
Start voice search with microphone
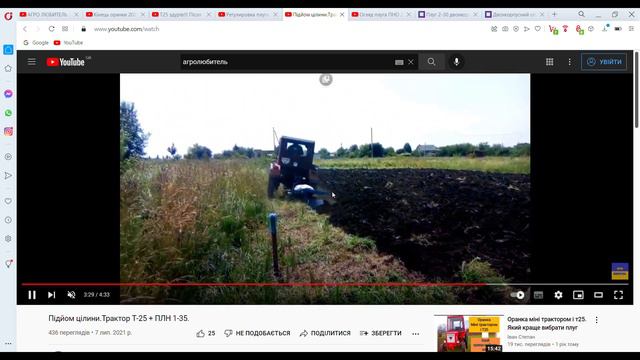tap(456, 62)
